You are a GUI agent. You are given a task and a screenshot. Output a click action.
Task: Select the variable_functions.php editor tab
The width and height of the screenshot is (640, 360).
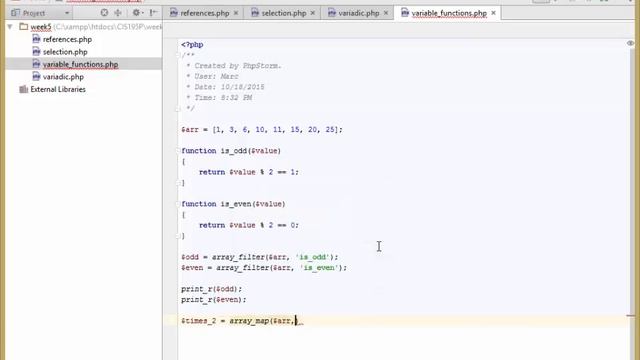coord(449,13)
